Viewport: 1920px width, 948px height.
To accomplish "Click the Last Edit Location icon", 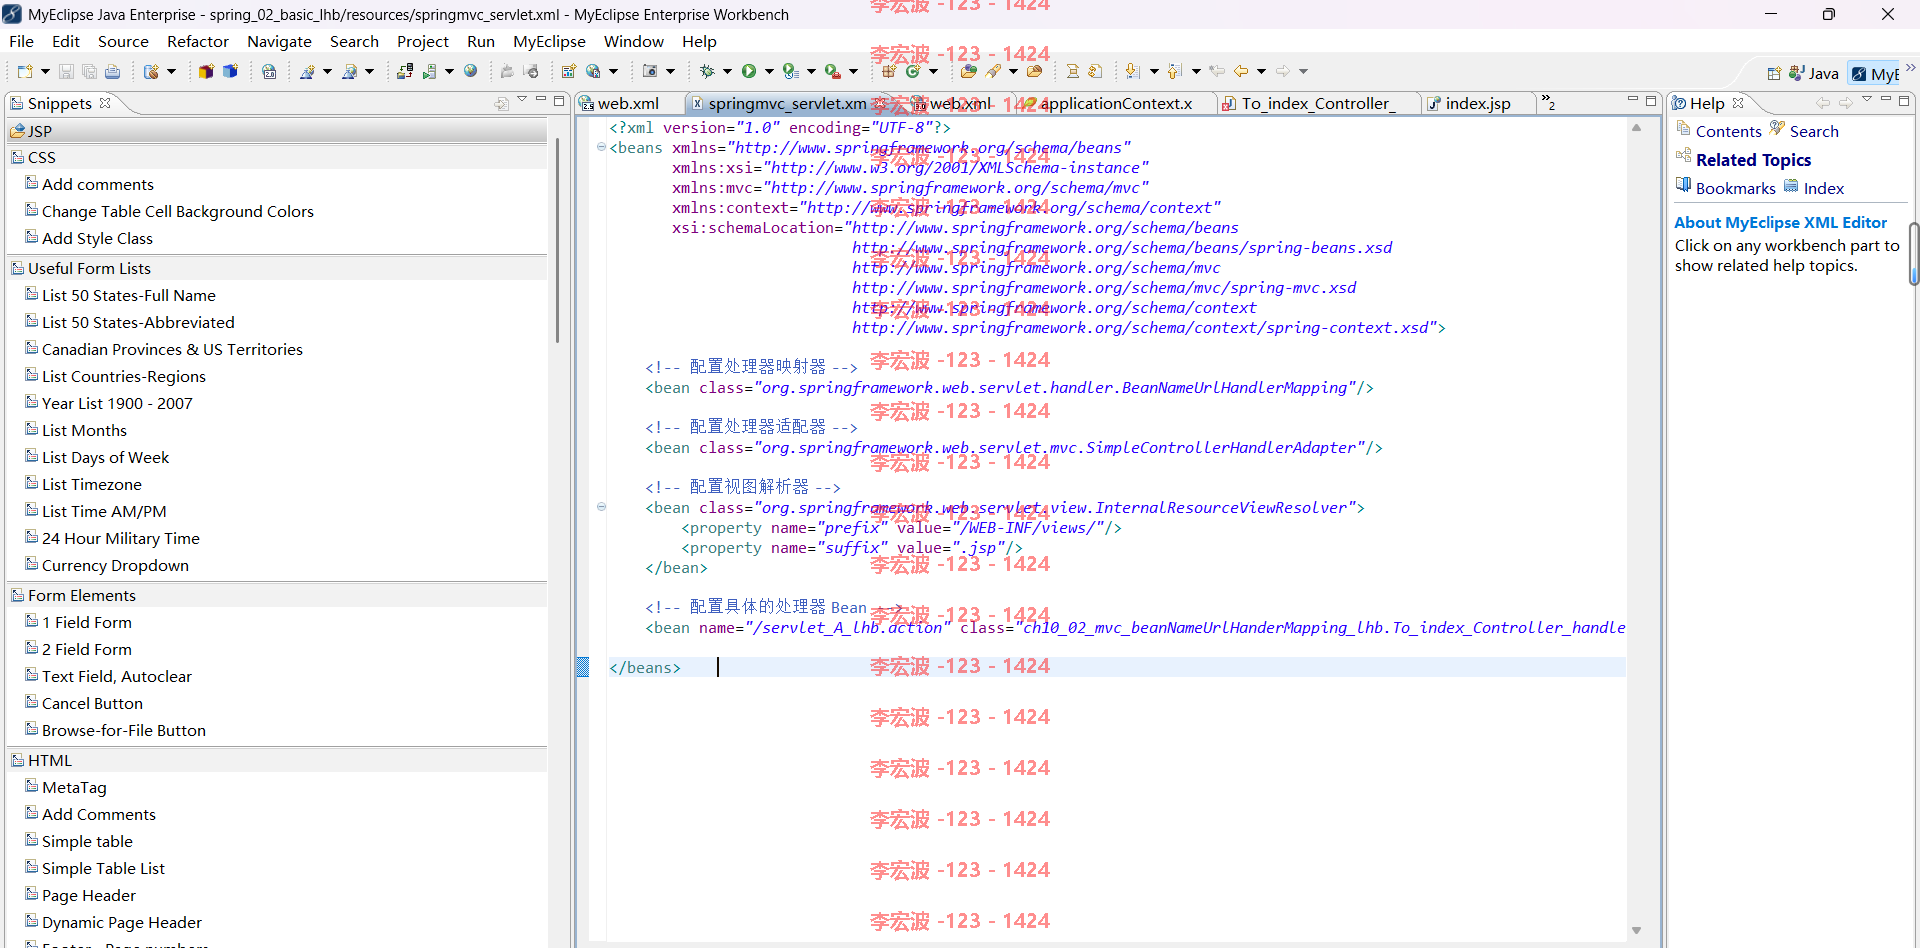I will point(1217,71).
